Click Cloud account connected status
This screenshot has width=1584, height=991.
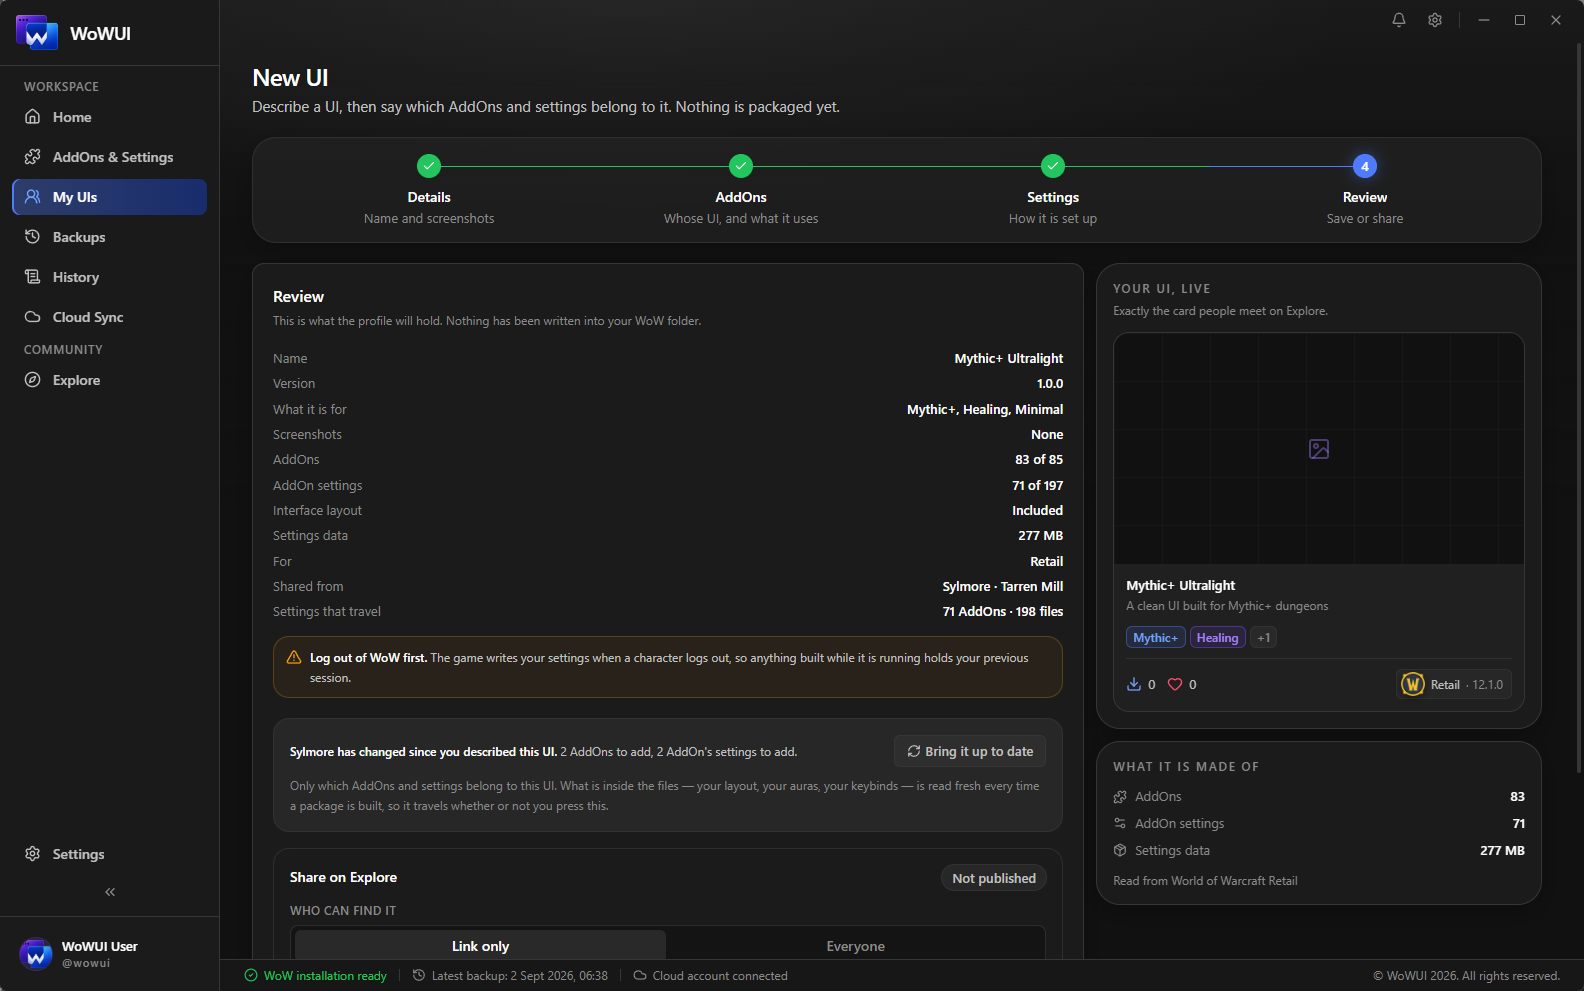[710, 976]
